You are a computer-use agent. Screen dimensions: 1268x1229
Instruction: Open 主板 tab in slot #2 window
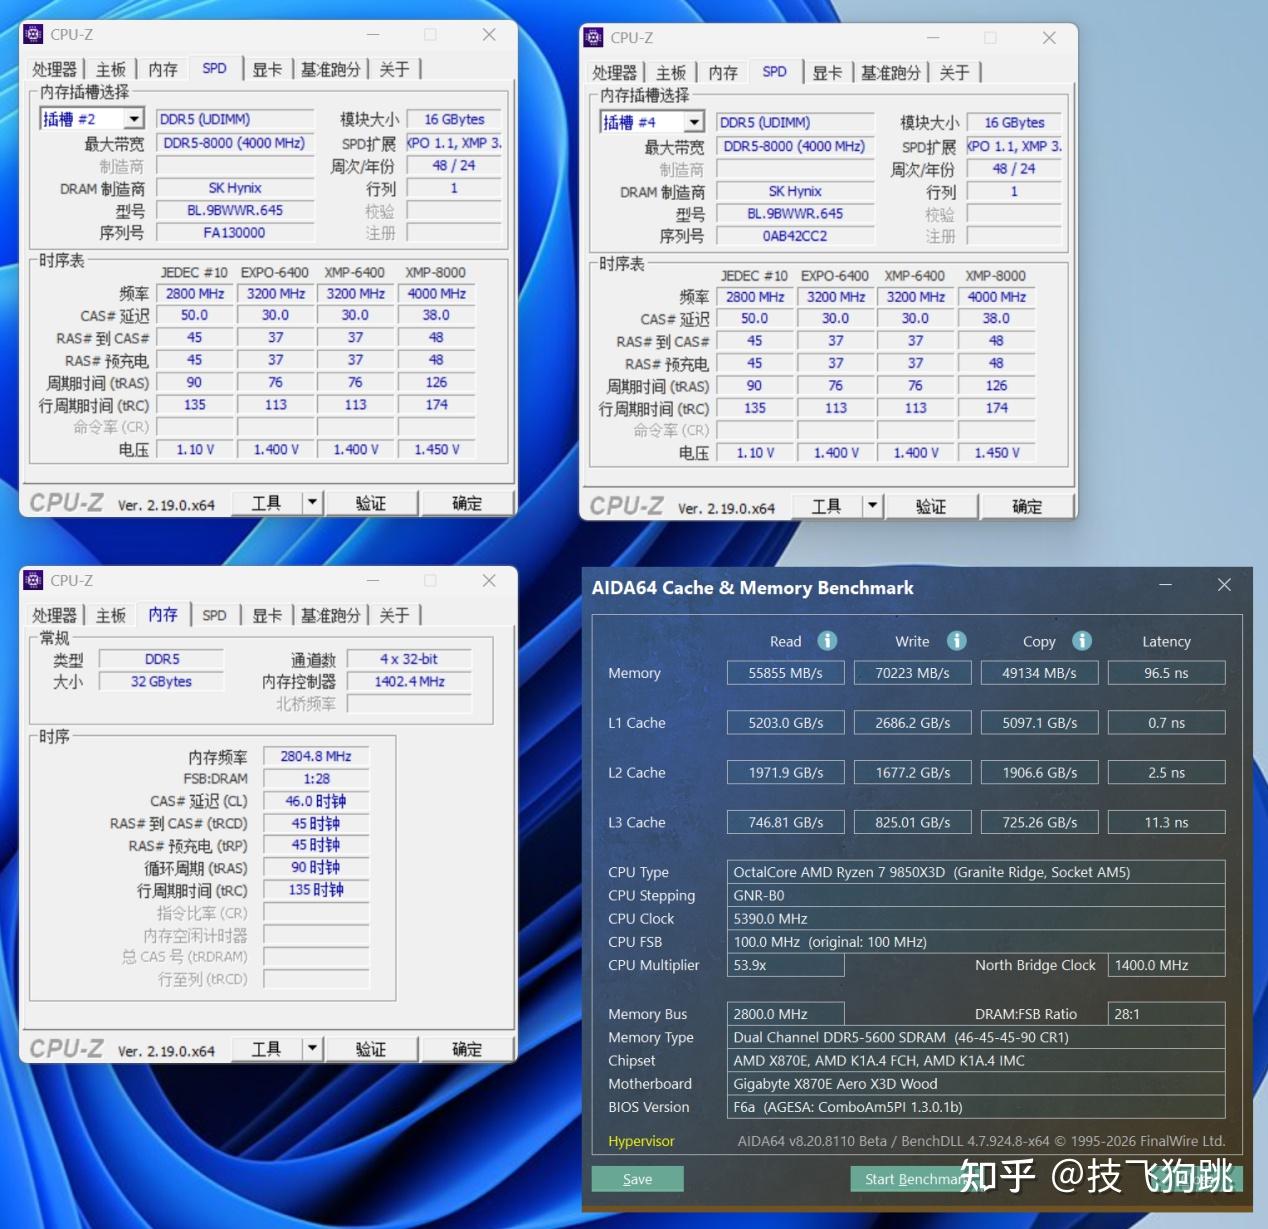pos(111,69)
